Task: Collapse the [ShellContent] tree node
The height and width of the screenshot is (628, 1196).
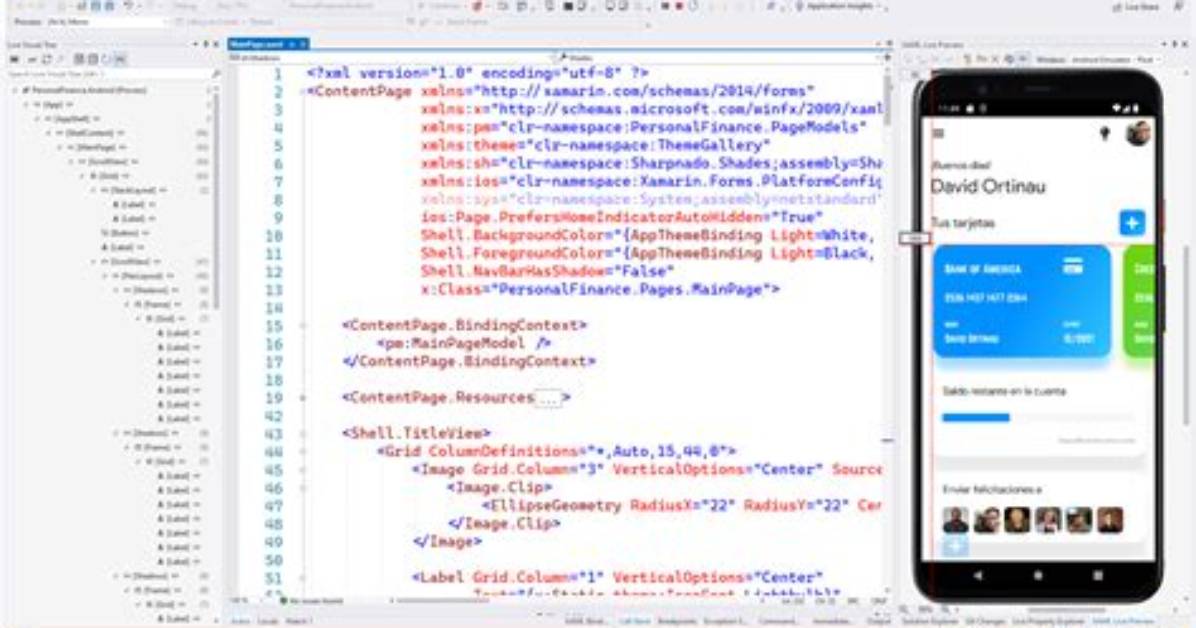Action: (50, 133)
